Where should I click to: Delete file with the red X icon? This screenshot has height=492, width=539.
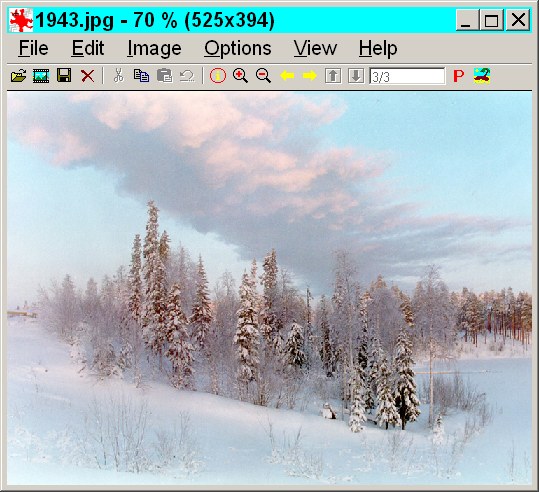[88, 76]
